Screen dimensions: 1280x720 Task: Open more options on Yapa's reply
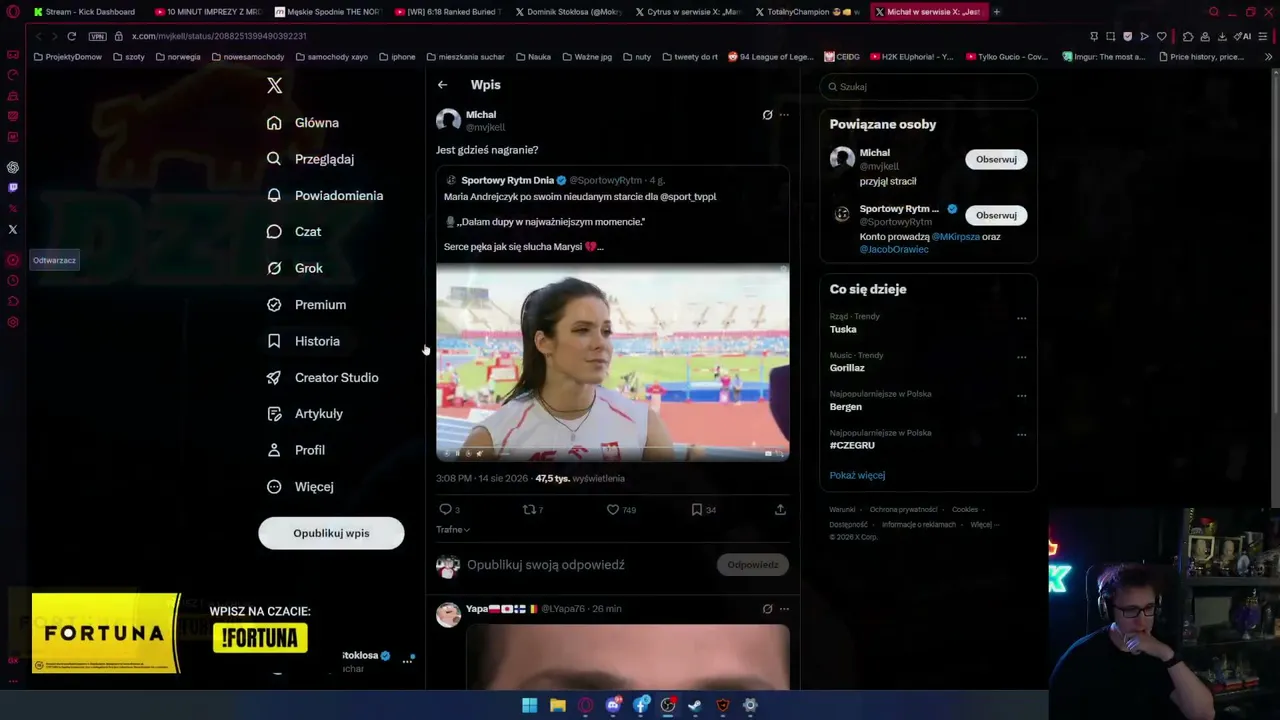coord(784,609)
